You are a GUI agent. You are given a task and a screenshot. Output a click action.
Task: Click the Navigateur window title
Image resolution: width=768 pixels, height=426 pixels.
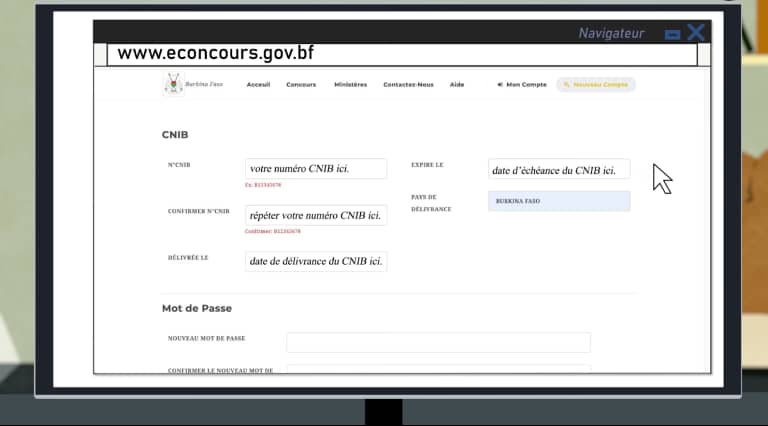coord(611,33)
